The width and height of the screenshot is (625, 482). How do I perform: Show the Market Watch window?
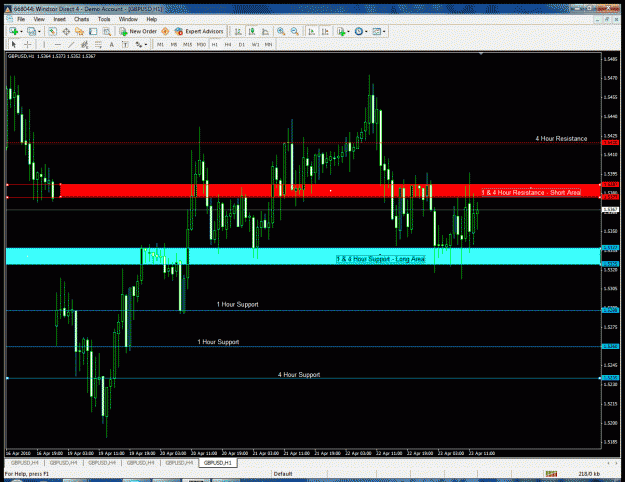coord(52,31)
